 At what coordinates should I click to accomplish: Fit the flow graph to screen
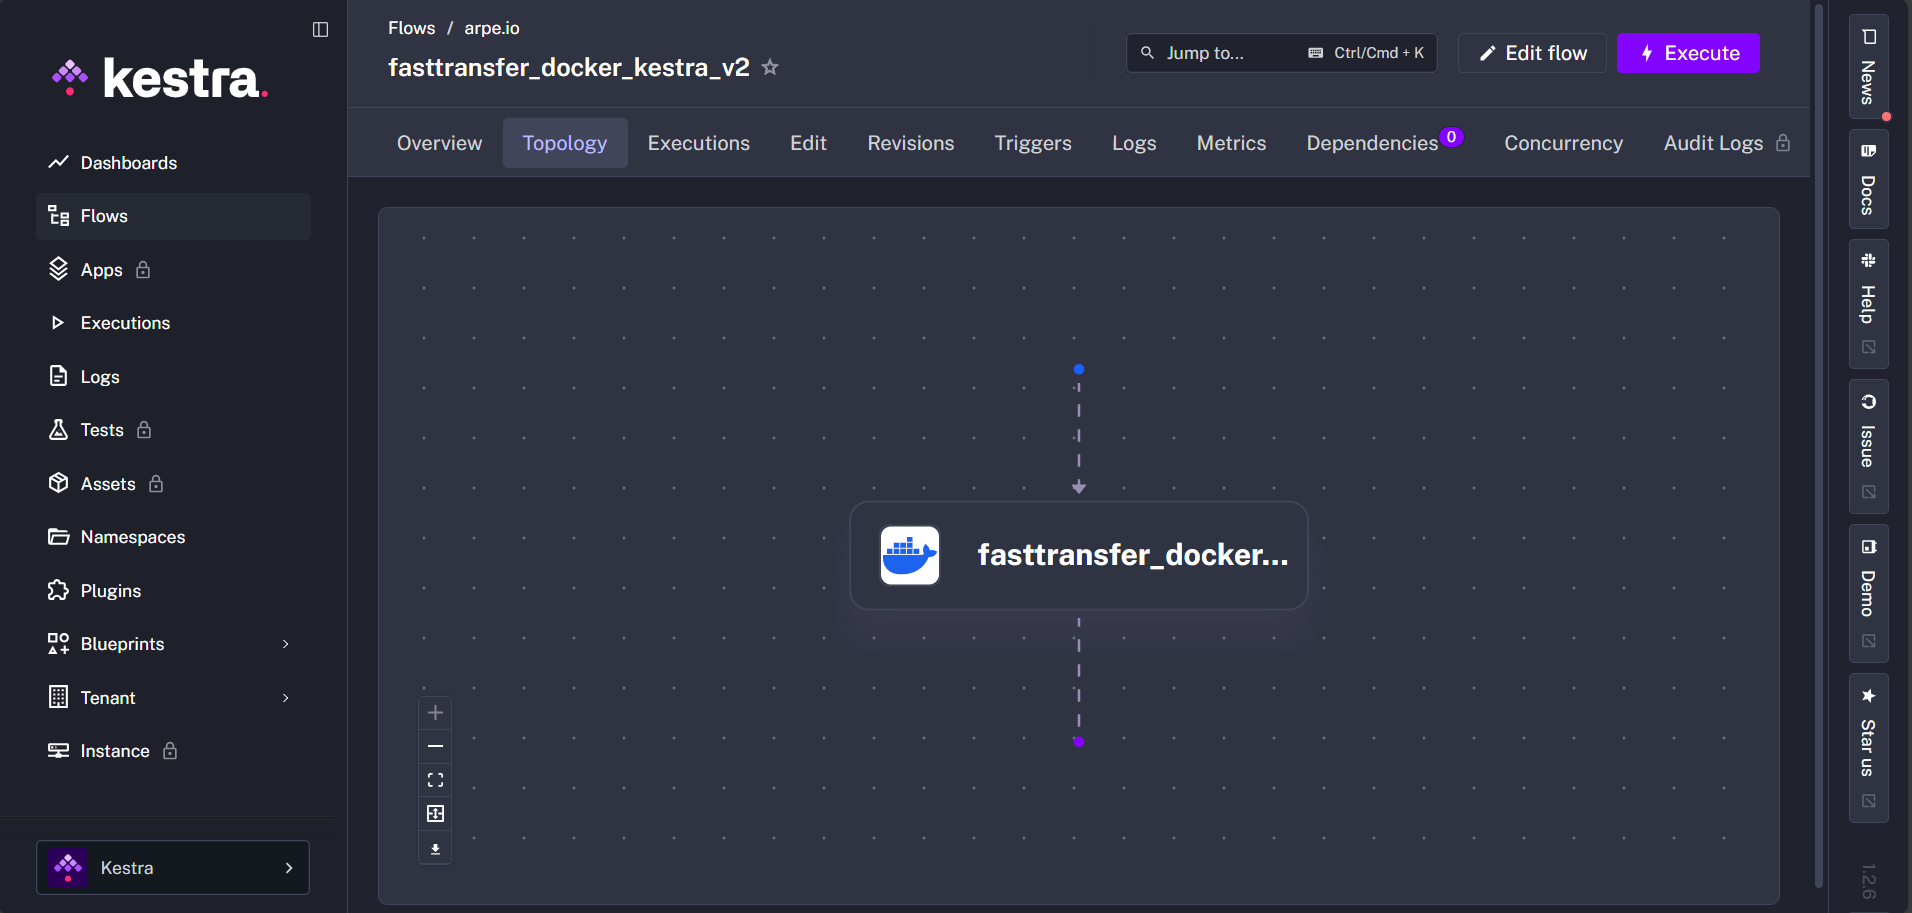[435, 779]
